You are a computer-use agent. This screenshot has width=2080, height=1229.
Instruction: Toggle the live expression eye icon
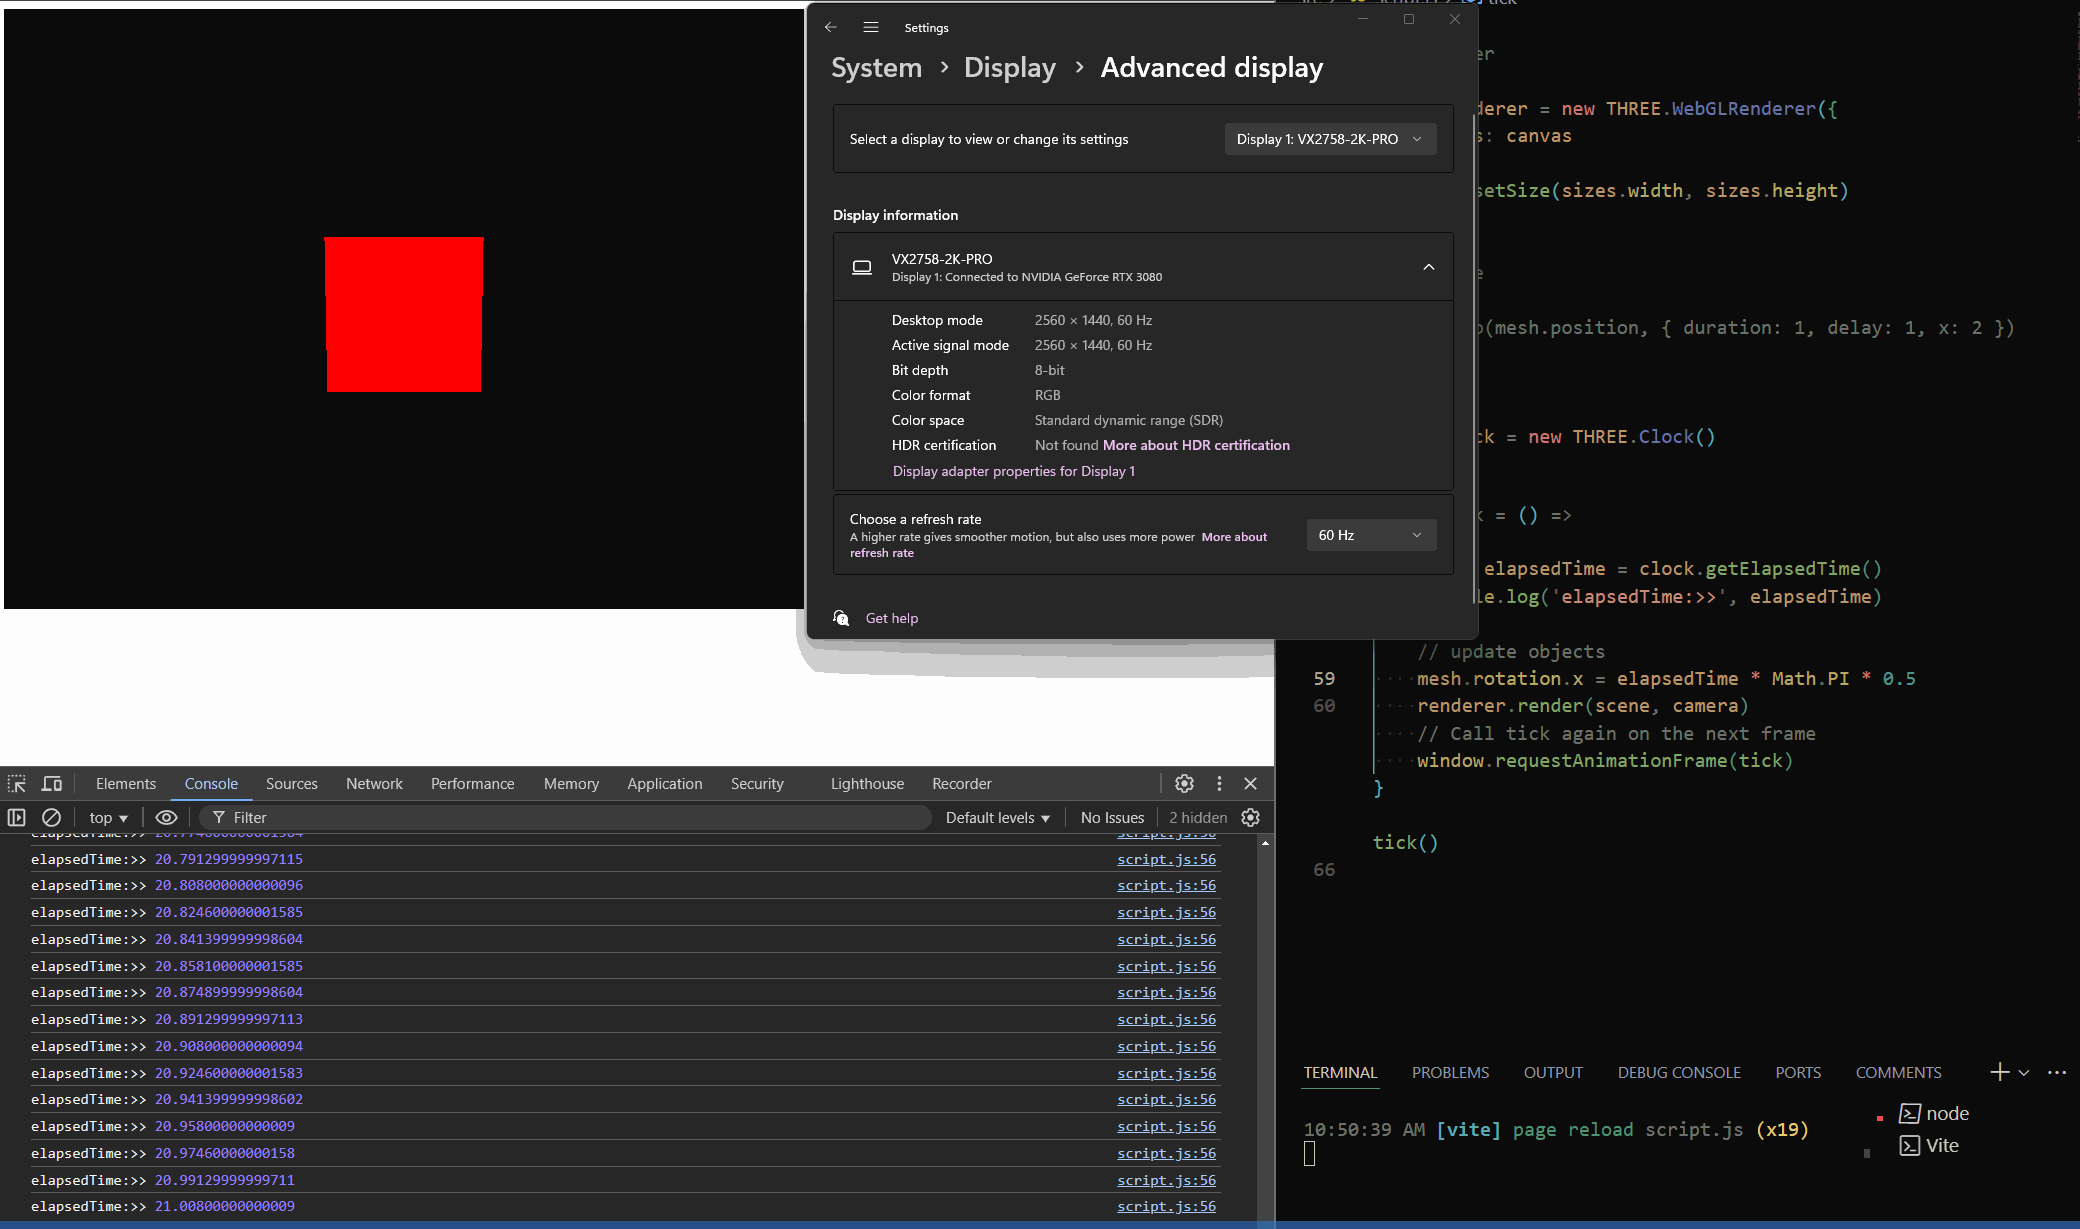[166, 818]
